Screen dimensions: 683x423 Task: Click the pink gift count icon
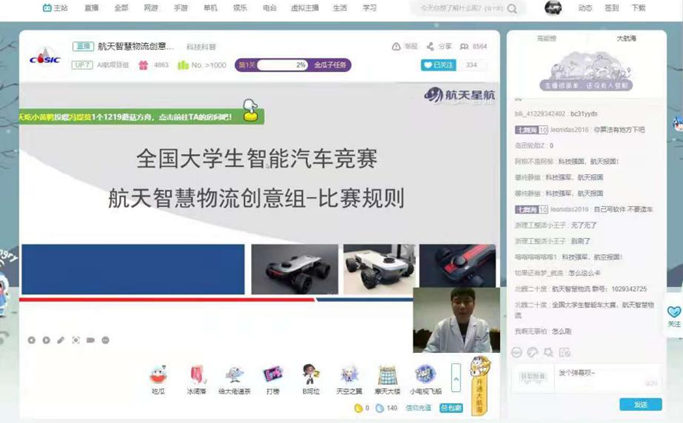[x=143, y=65]
